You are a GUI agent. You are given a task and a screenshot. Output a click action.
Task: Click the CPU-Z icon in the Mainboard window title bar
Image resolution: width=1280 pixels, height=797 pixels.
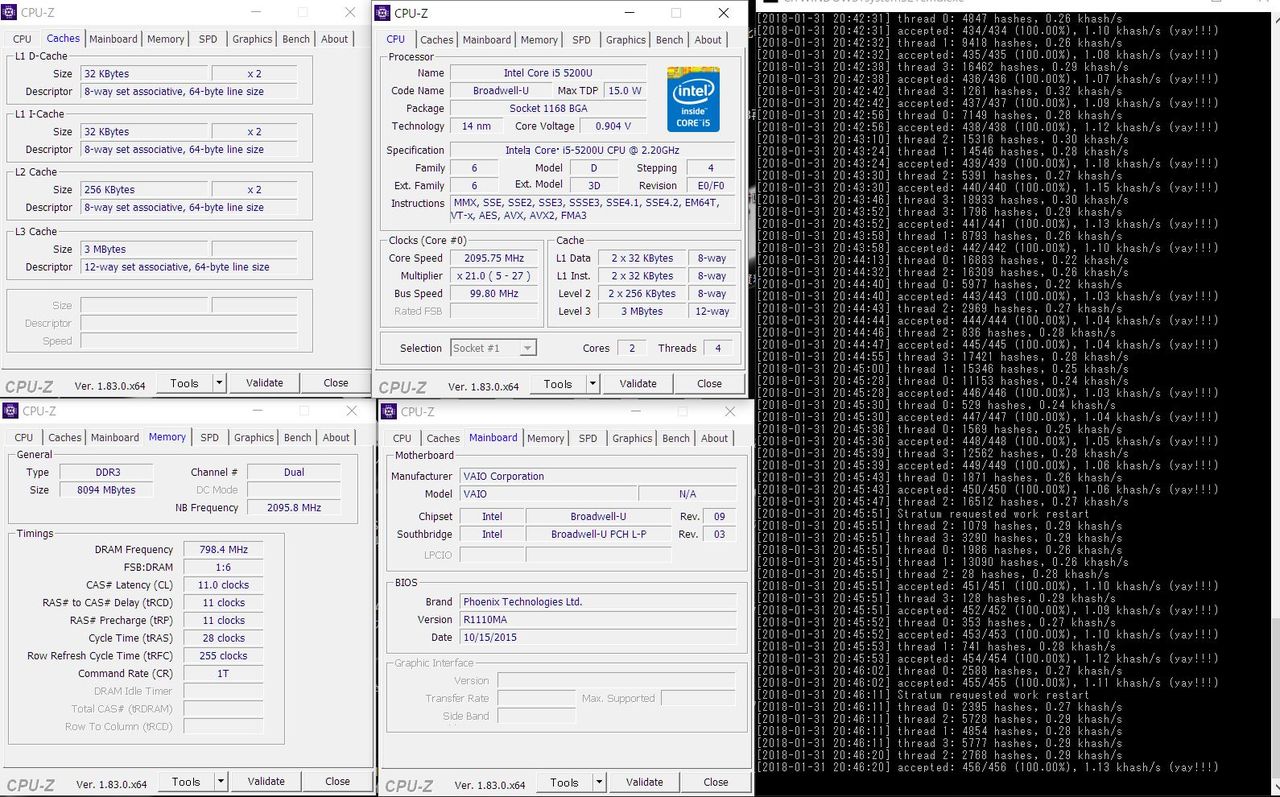[390, 412]
